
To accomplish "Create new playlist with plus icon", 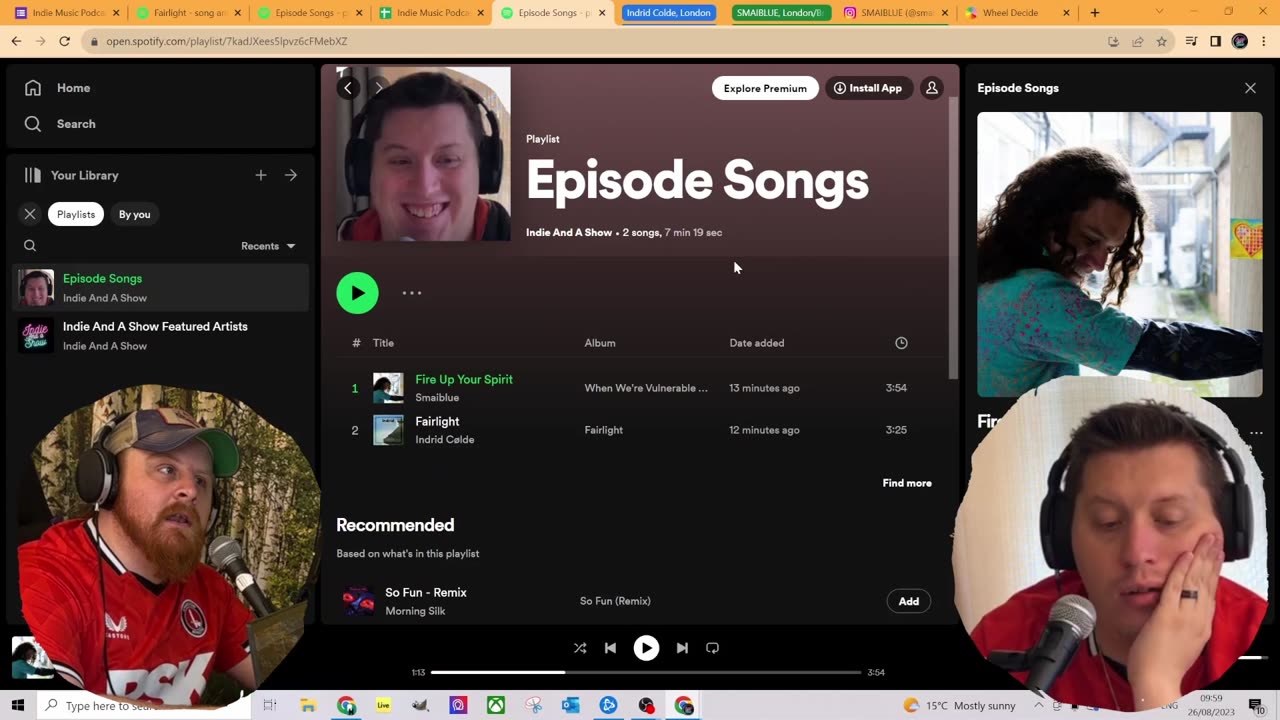I will pyautogui.click(x=261, y=175).
